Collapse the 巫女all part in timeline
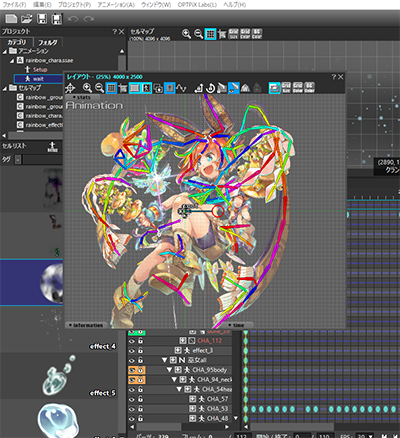 [x=164, y=360]
